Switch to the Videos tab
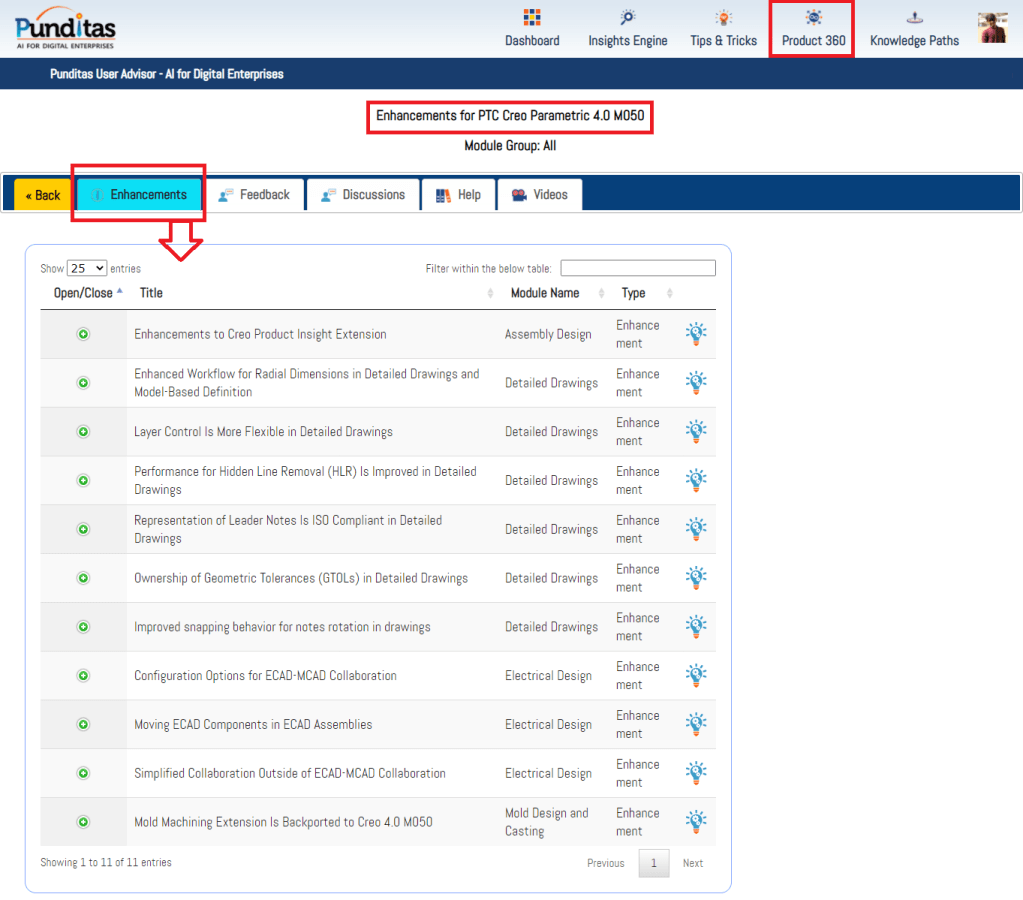This screenshot has width=1023, height=900. click(539, 195)
